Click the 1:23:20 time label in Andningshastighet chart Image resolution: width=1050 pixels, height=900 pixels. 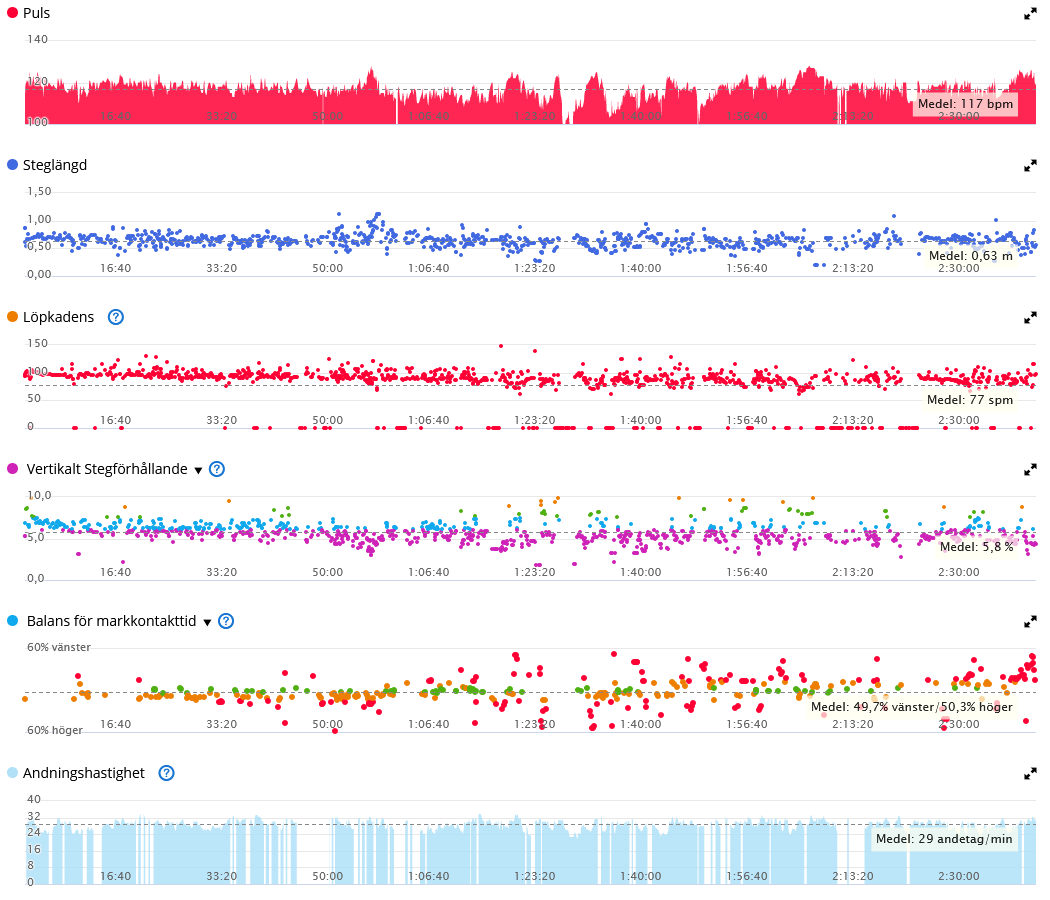point(534,877)
